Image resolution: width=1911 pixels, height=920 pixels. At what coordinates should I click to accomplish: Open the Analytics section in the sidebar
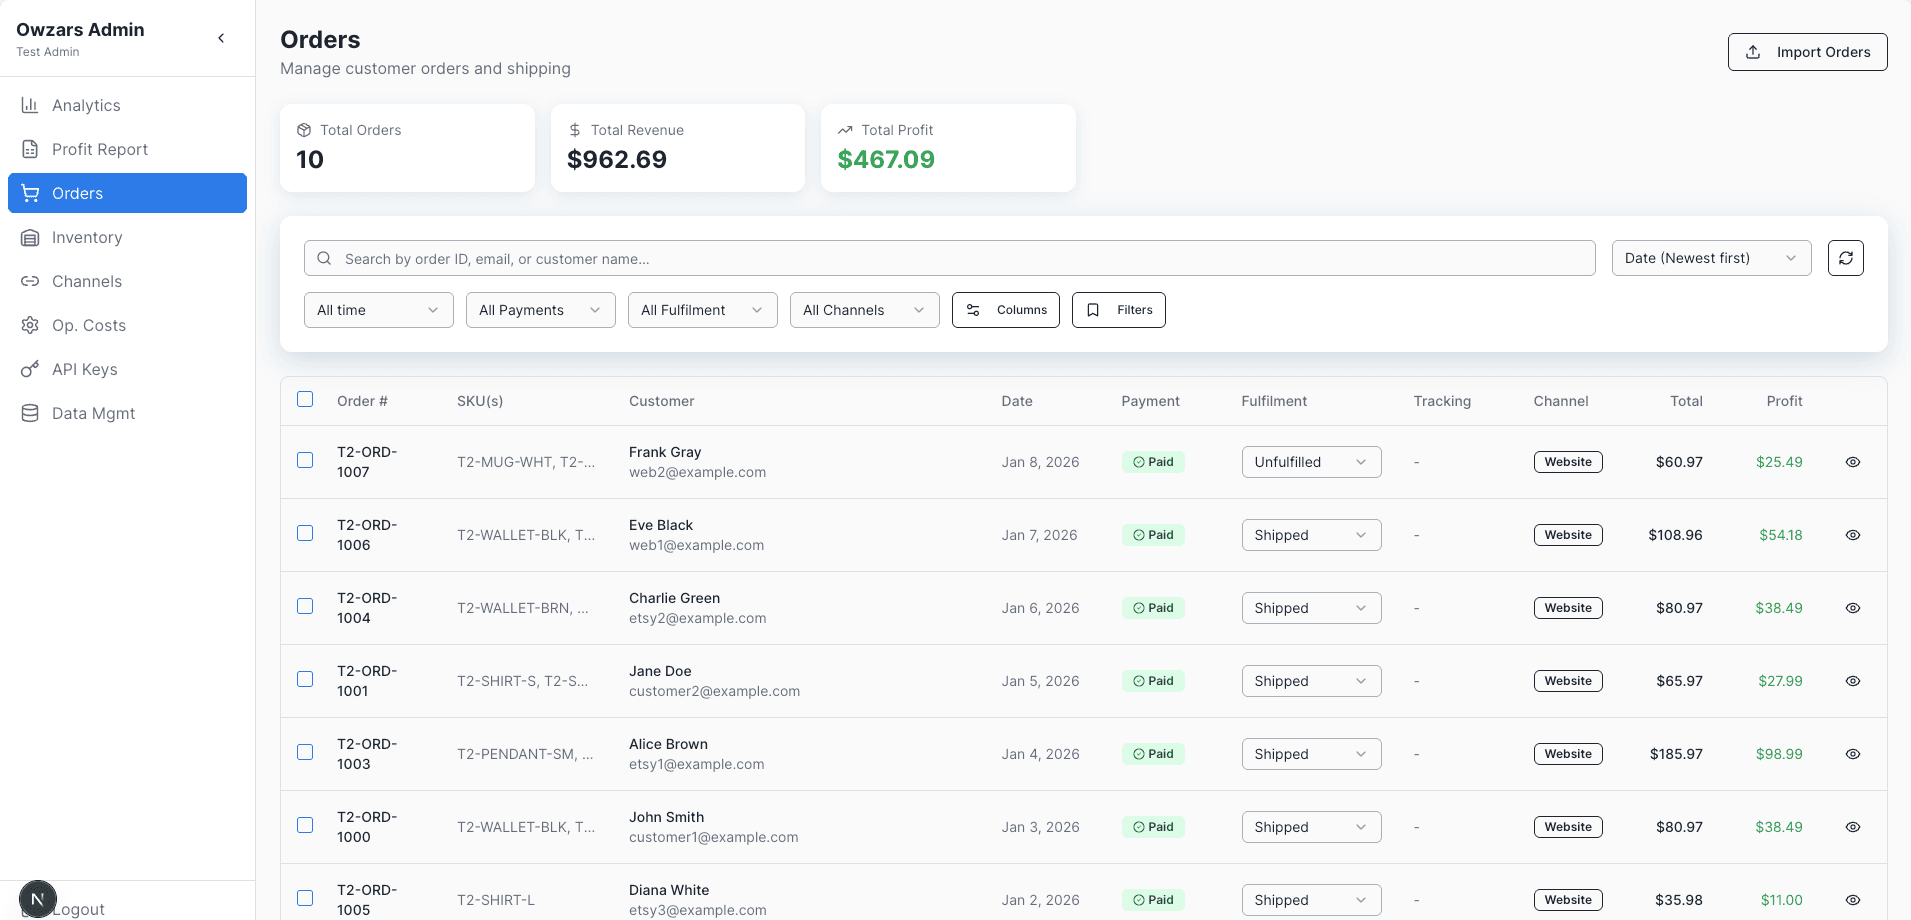tap(86, 105)
